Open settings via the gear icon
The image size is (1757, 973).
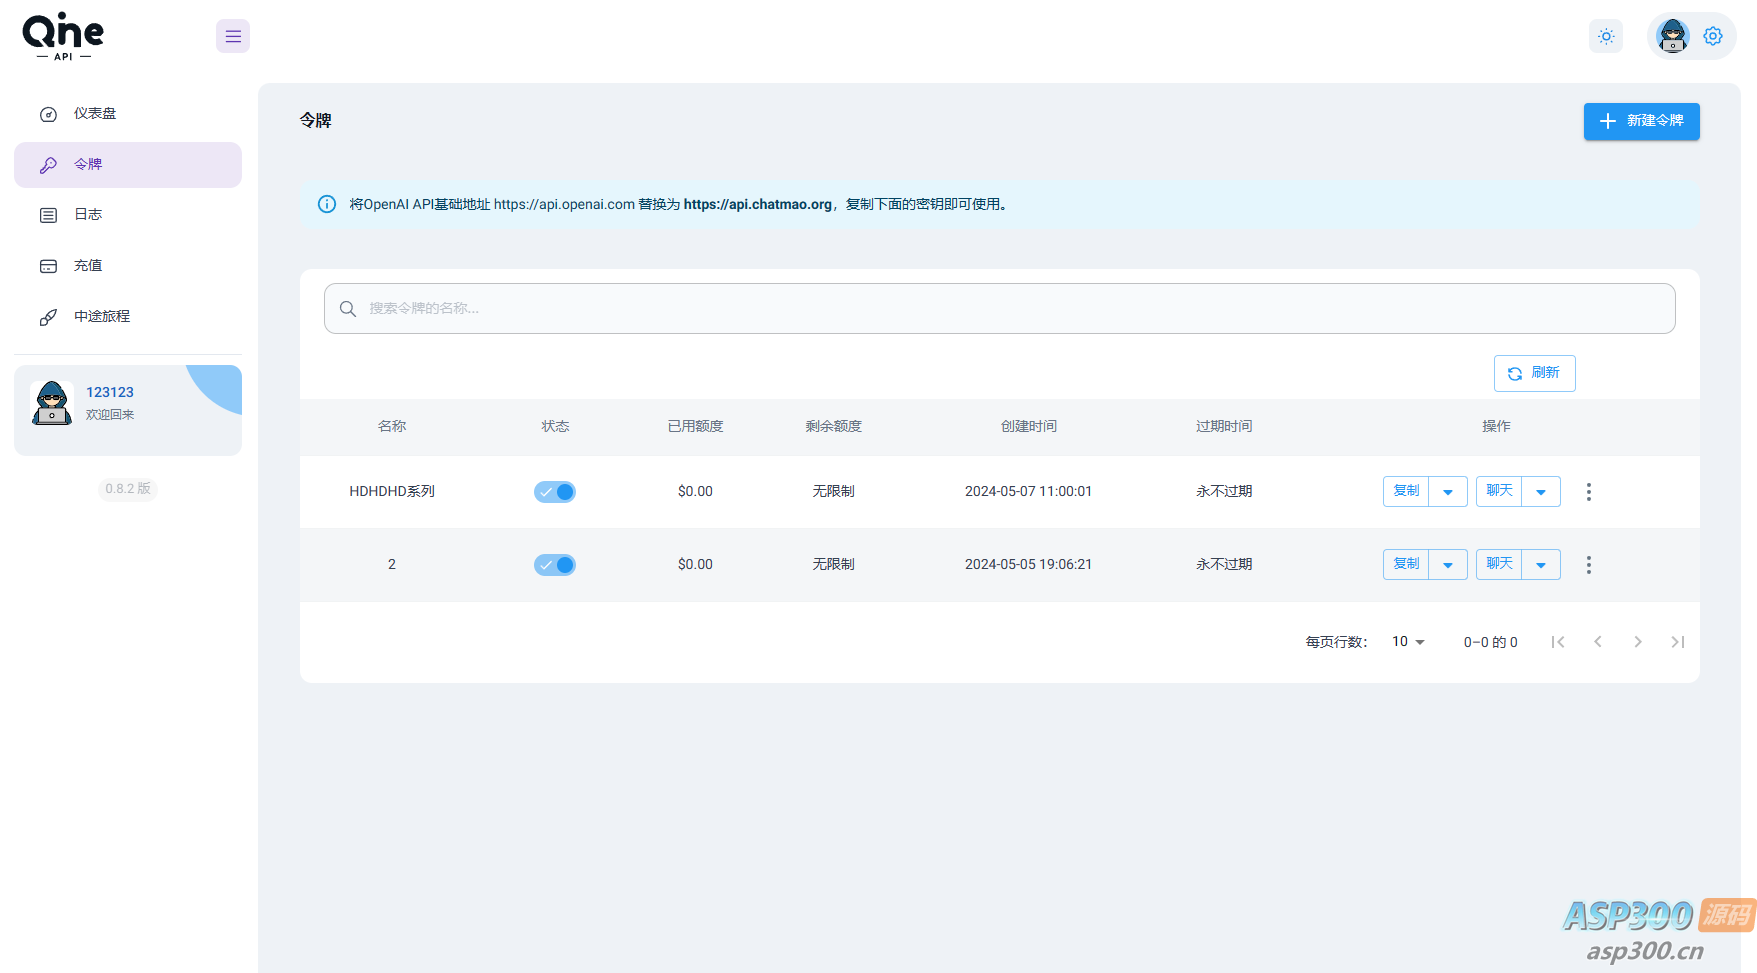pyautogui.click(x=1713, y=36)
